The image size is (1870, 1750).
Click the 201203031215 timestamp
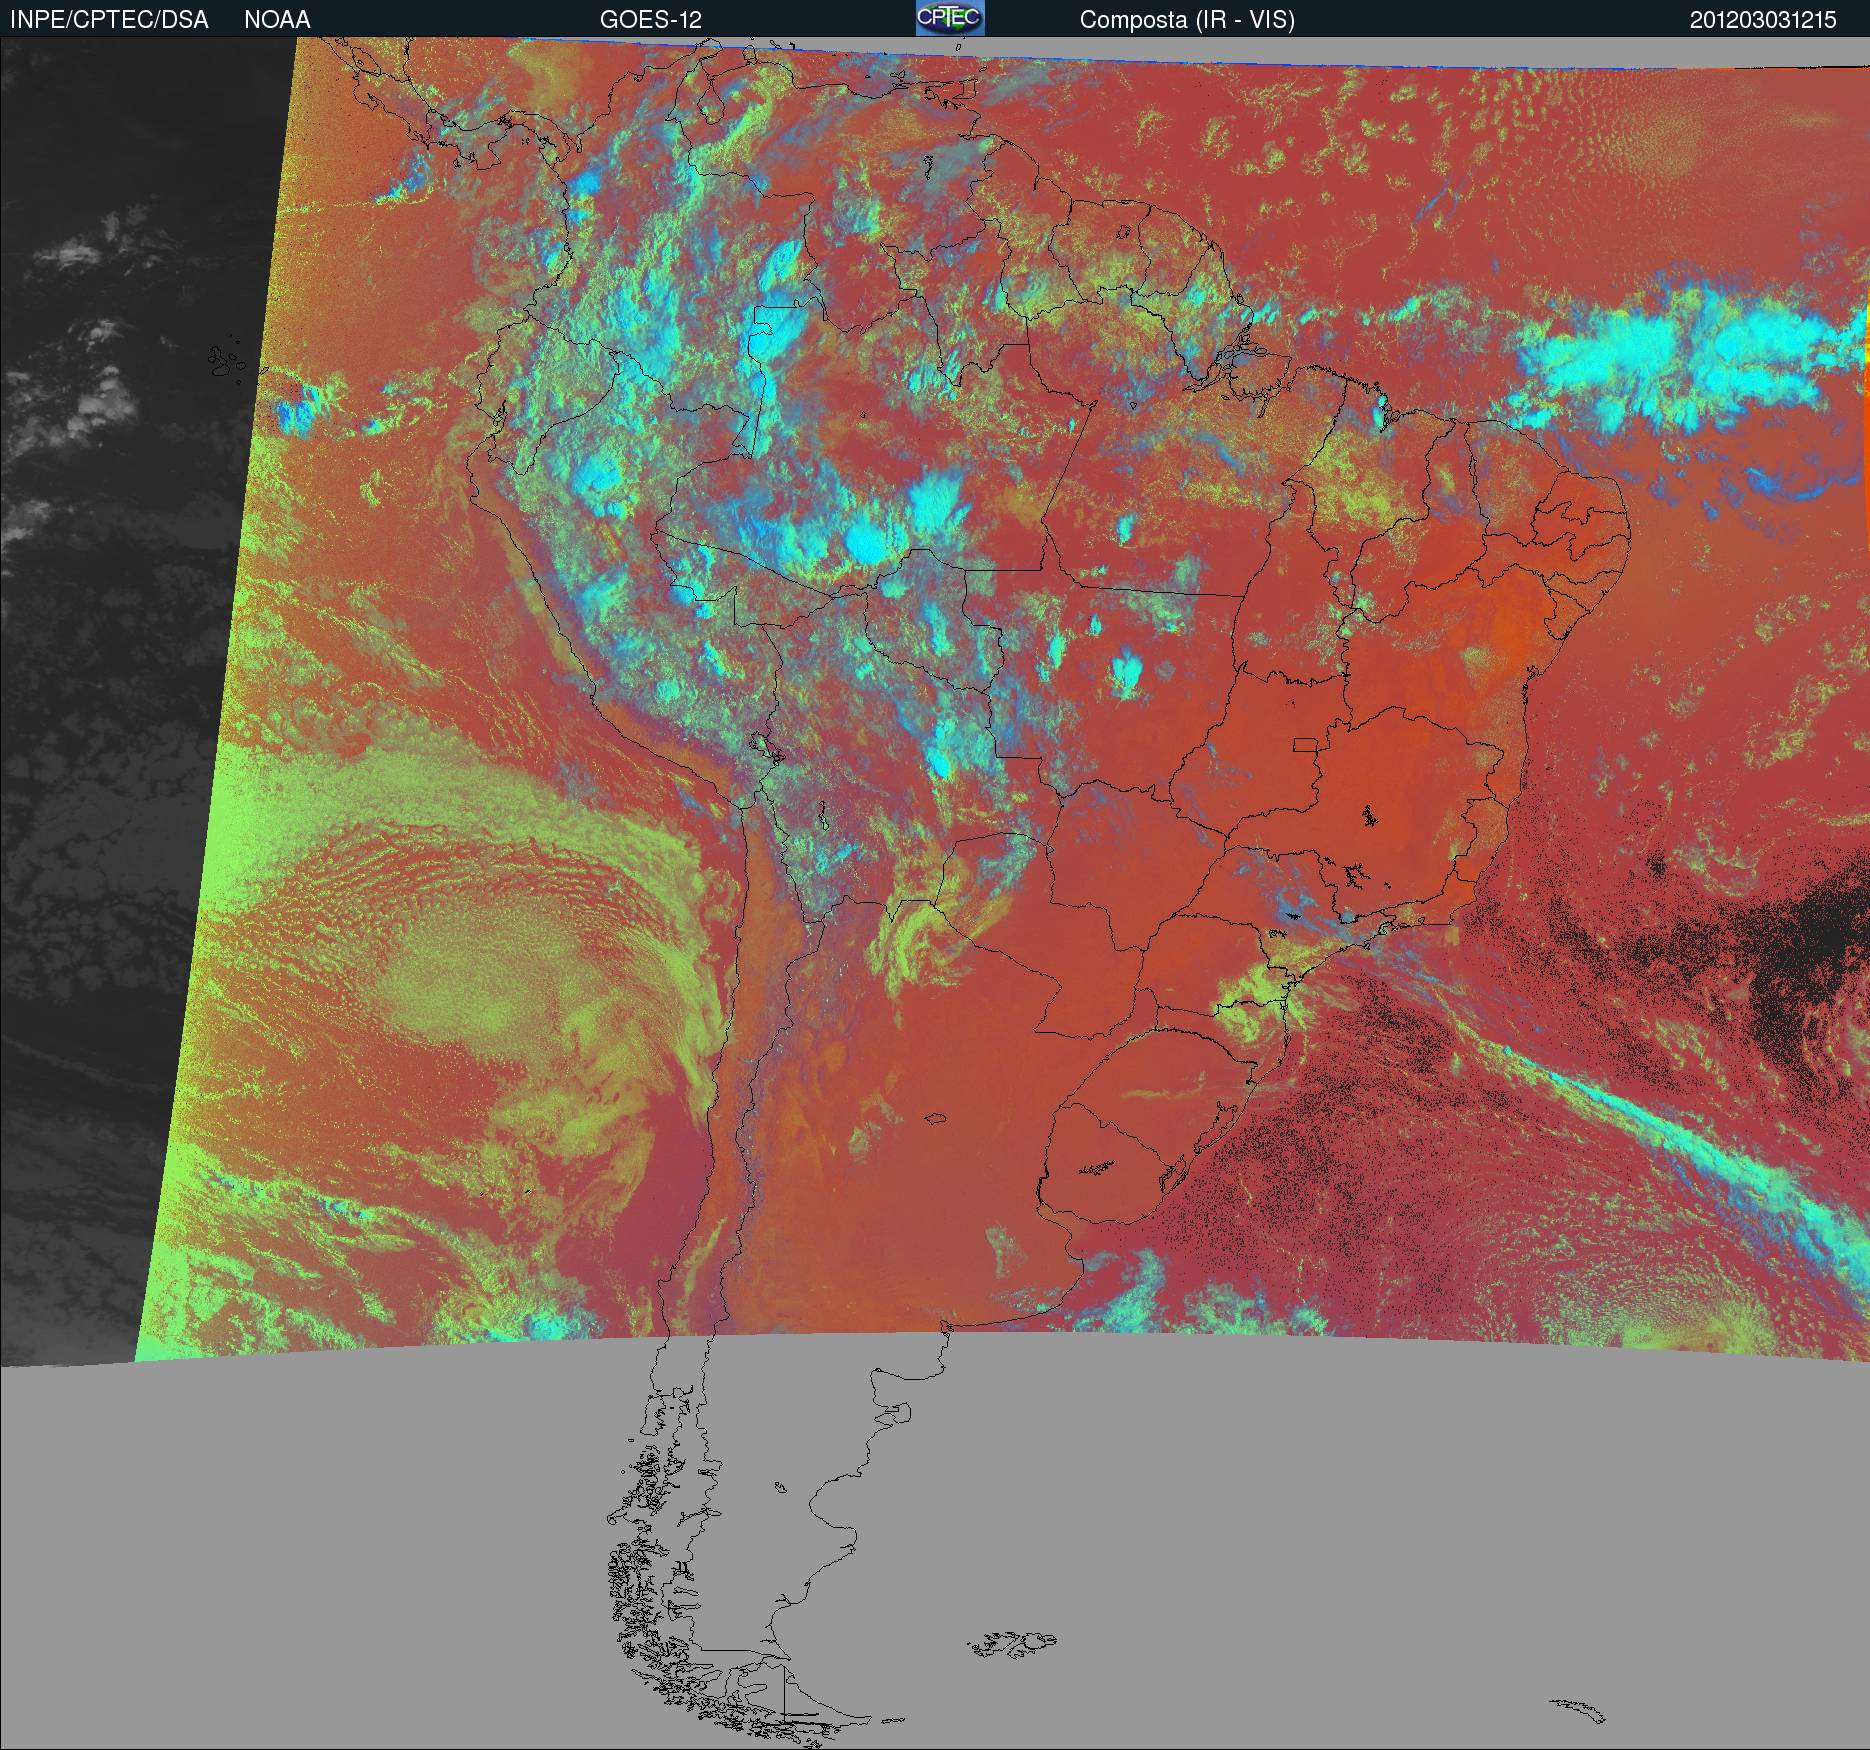point(1763,20)
